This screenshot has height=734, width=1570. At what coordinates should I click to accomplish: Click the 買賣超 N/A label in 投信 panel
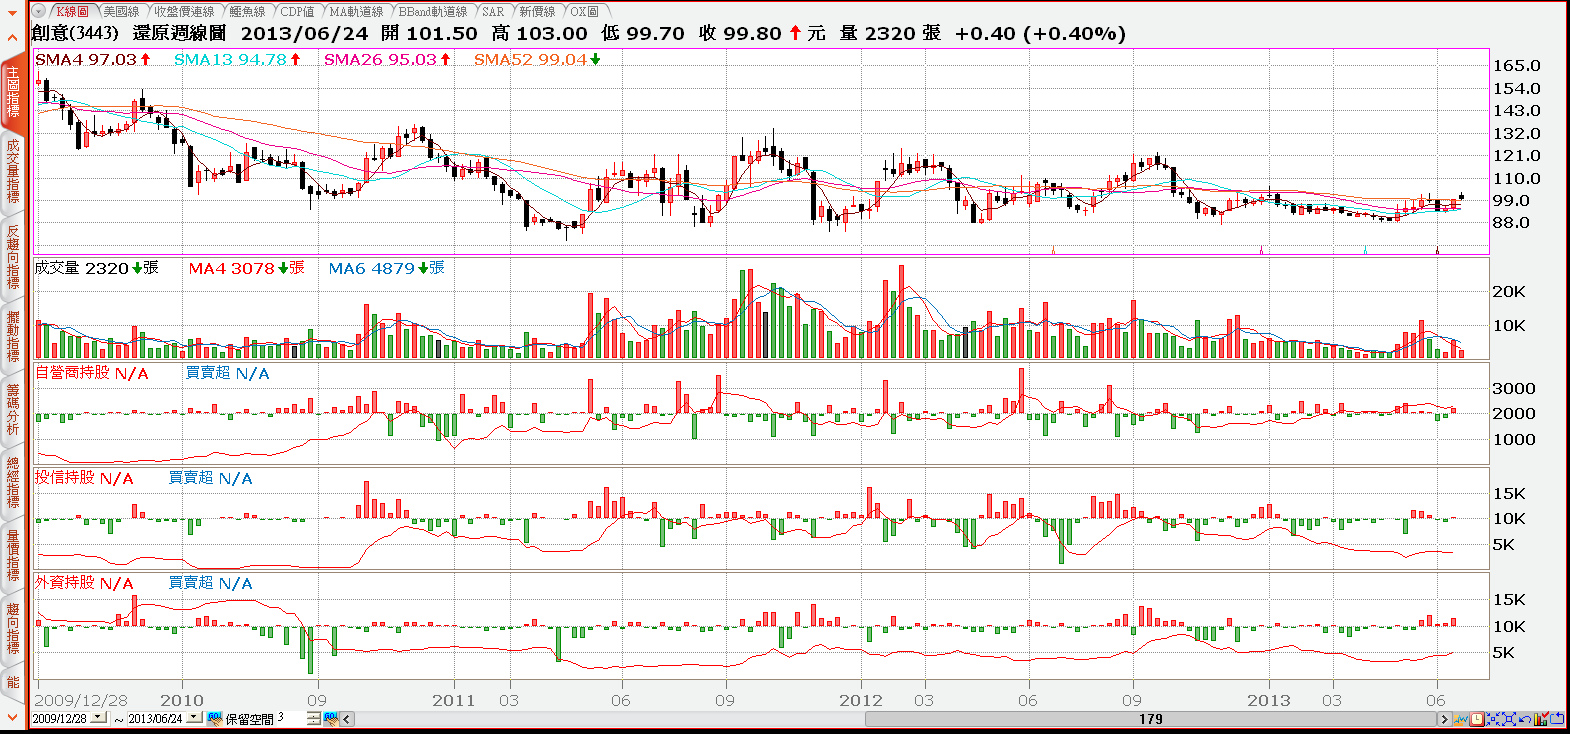coord(210,478)
